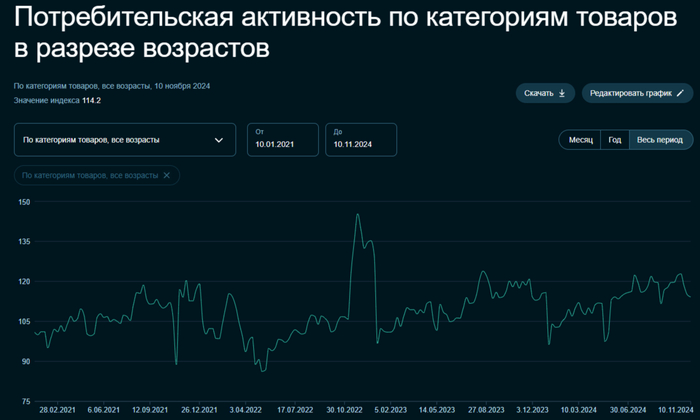Click the 150 value on the y-axis
Screen dimensions: 700x420
tap(25, 202)
